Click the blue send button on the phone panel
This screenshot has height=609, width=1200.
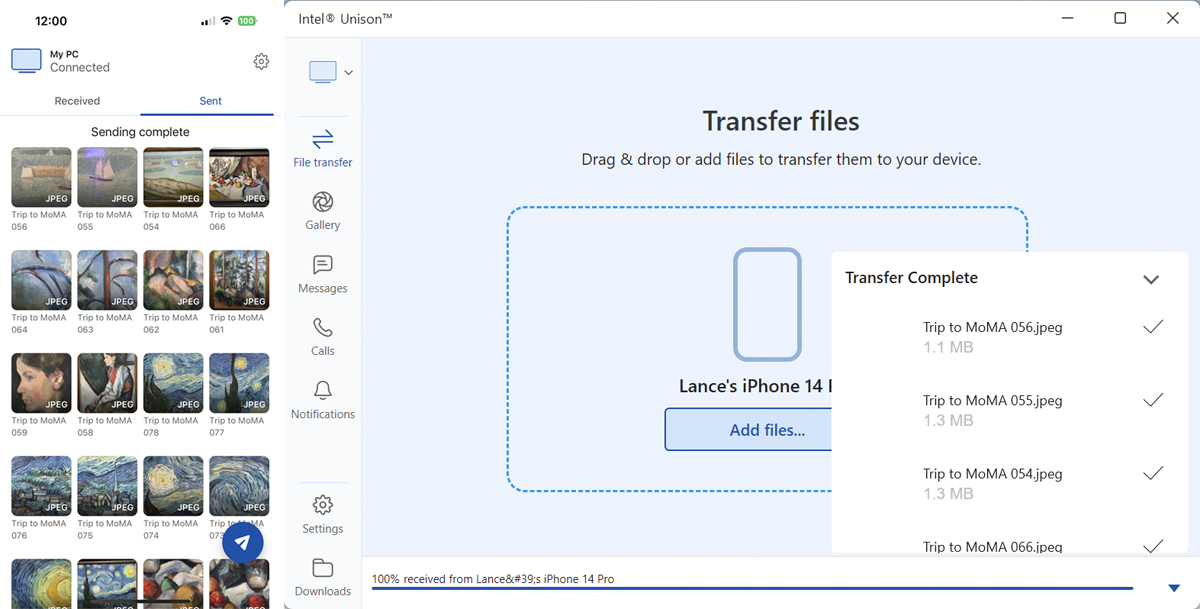pyautogui.click(x=242, y=542)
